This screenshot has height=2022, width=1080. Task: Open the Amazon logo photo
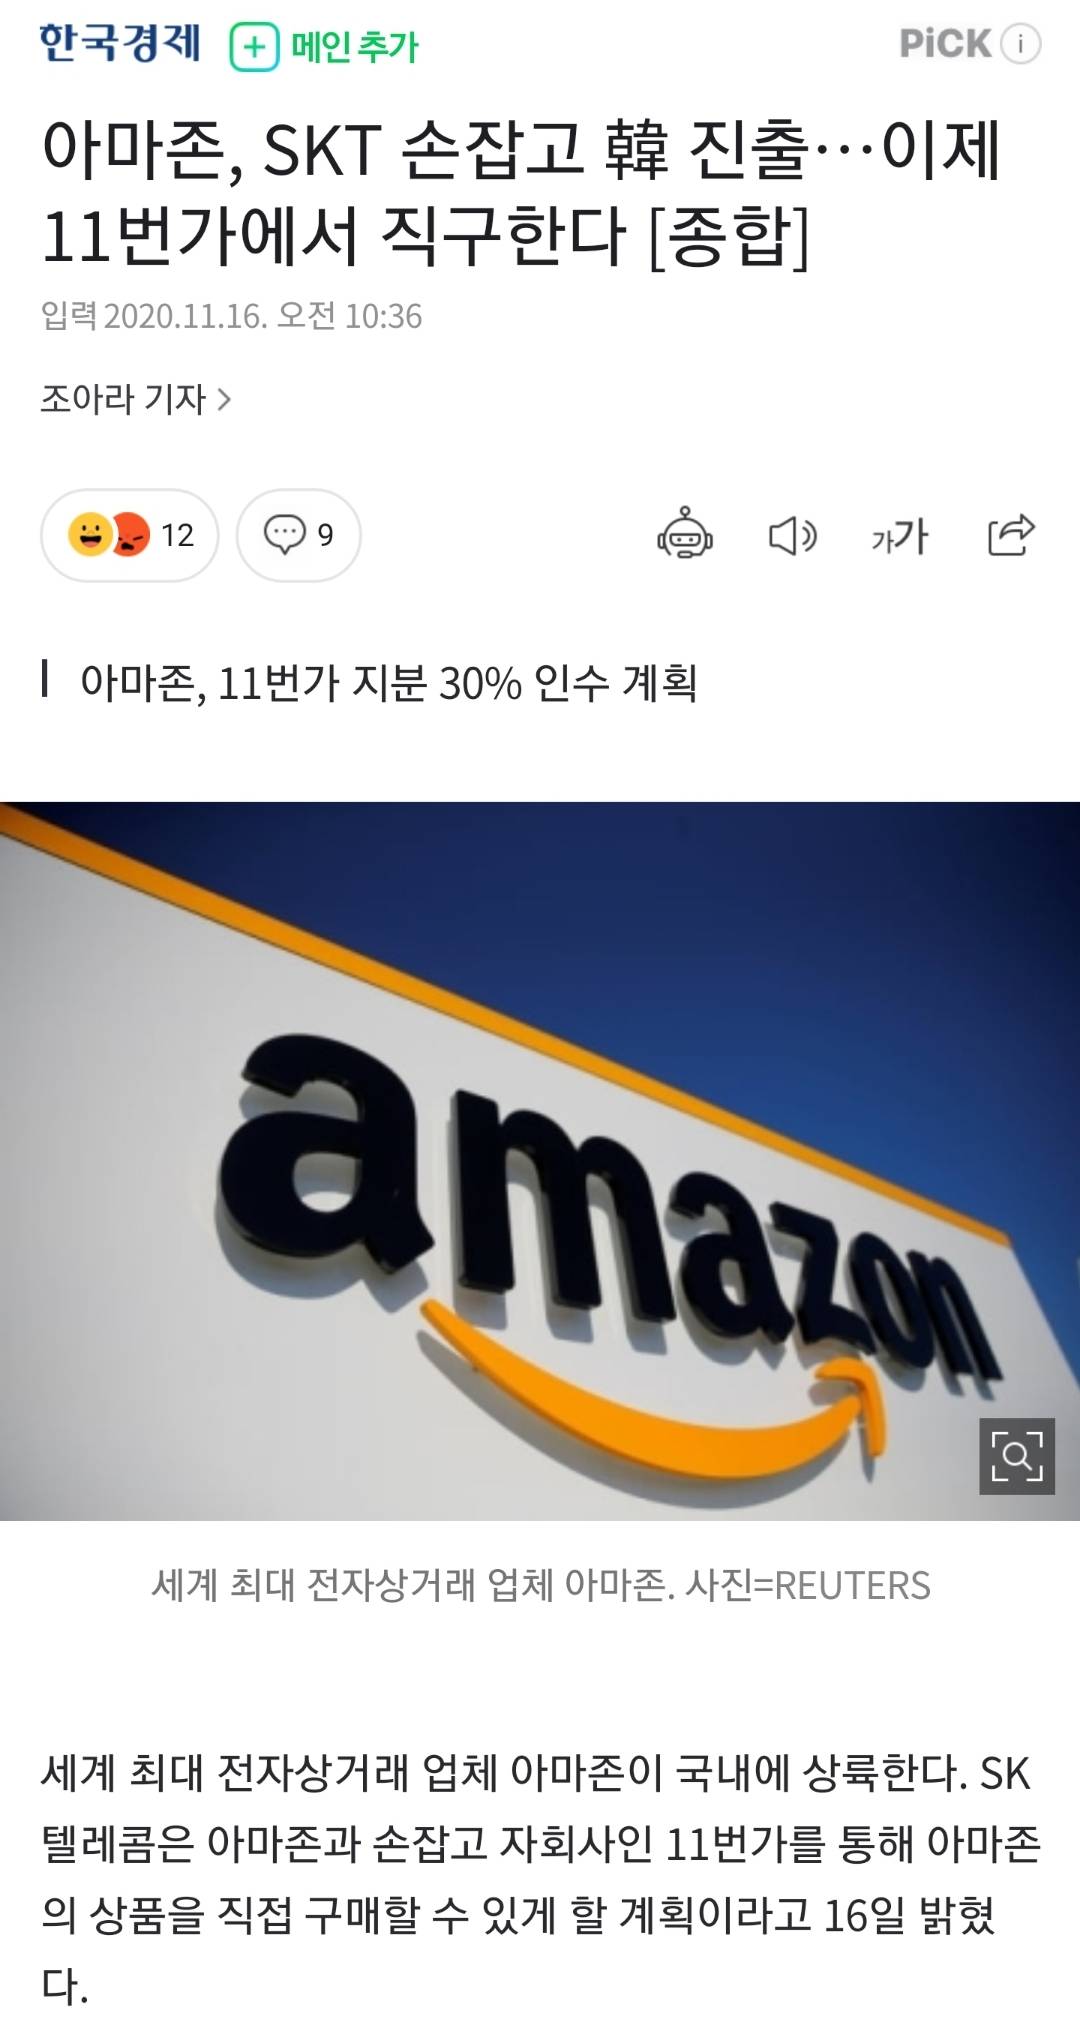540,1161
